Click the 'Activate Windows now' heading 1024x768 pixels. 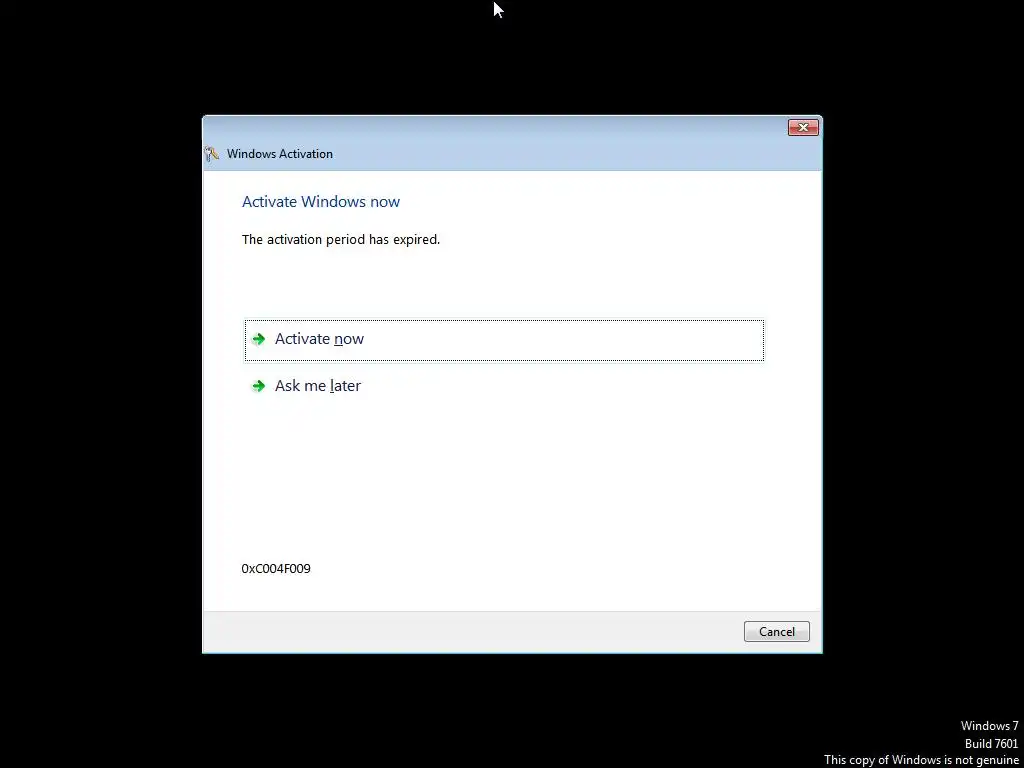(x=321, y=202)
